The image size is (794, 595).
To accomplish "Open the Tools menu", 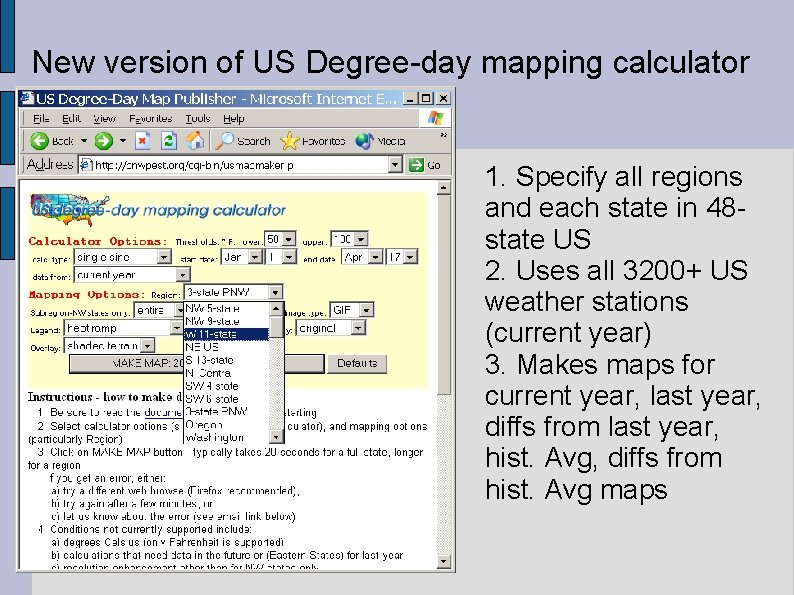I will [x=197, y=118].
